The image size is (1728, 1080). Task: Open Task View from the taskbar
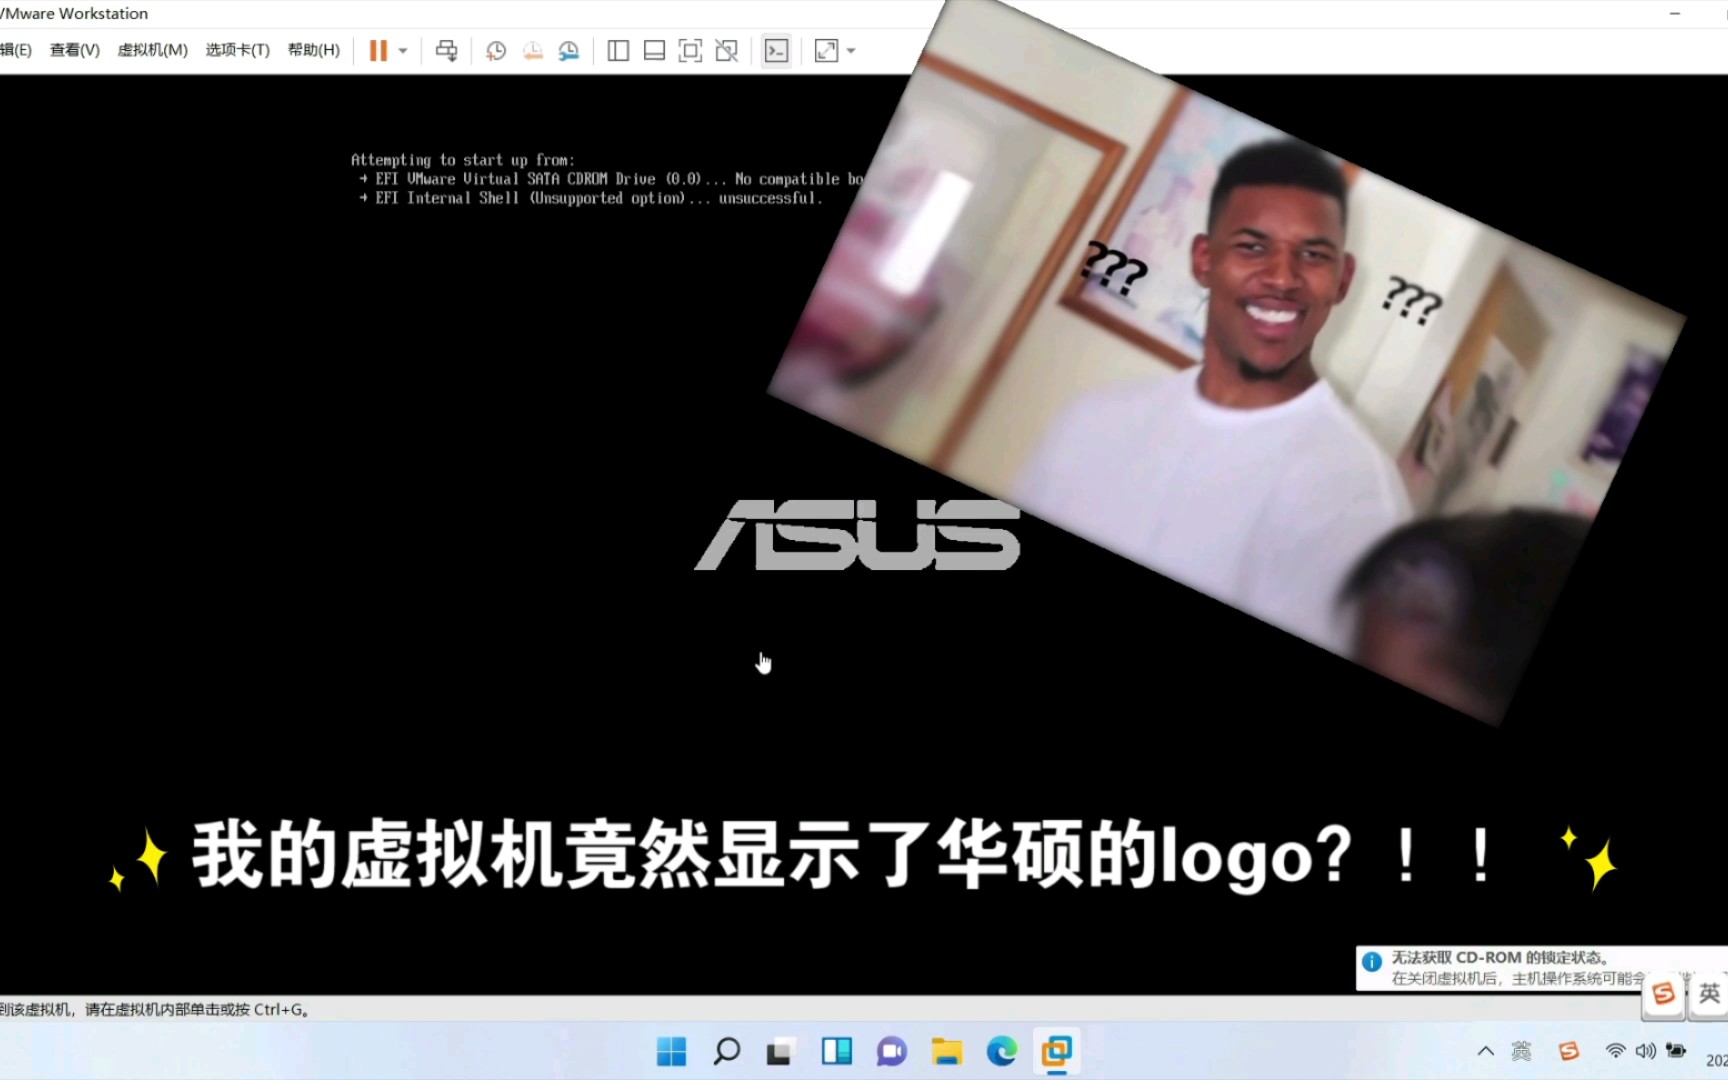[x=780, y=1051]
